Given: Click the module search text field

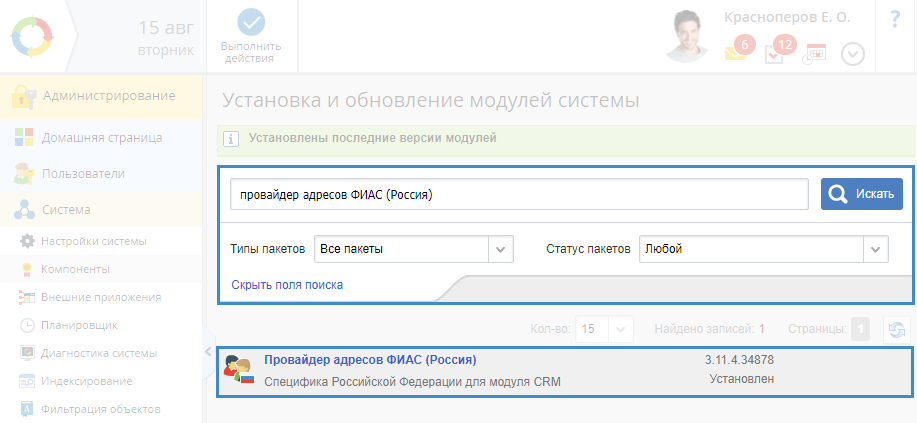Looking at the screenshot, I should (x=518, y=194).
